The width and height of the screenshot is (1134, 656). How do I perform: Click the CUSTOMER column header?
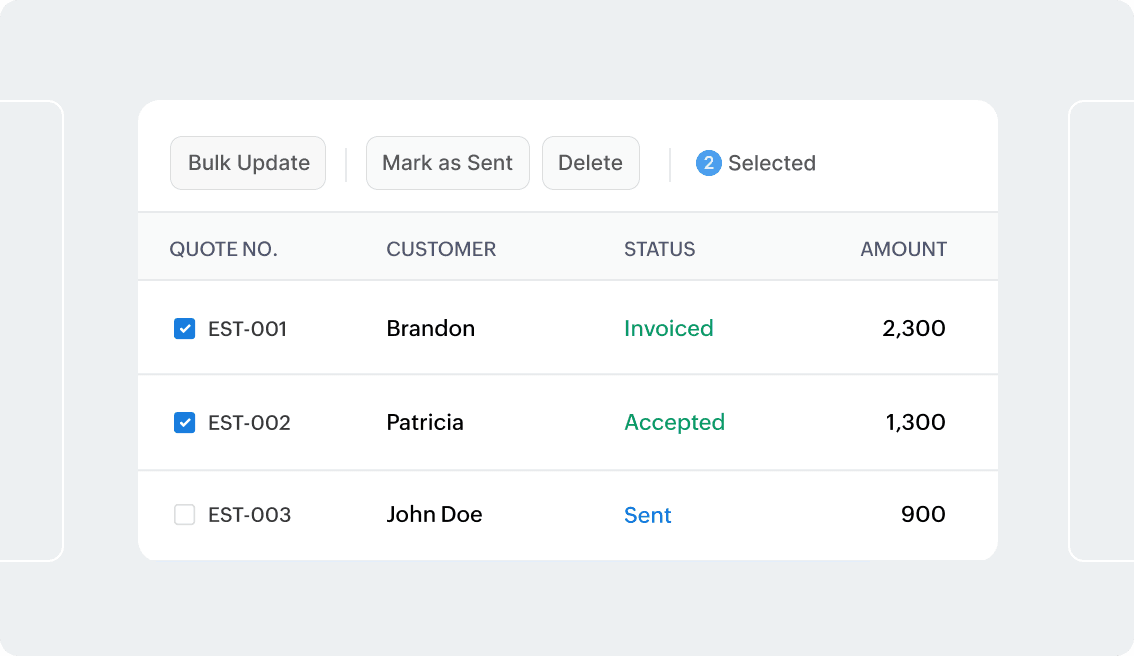coord(441,249)
